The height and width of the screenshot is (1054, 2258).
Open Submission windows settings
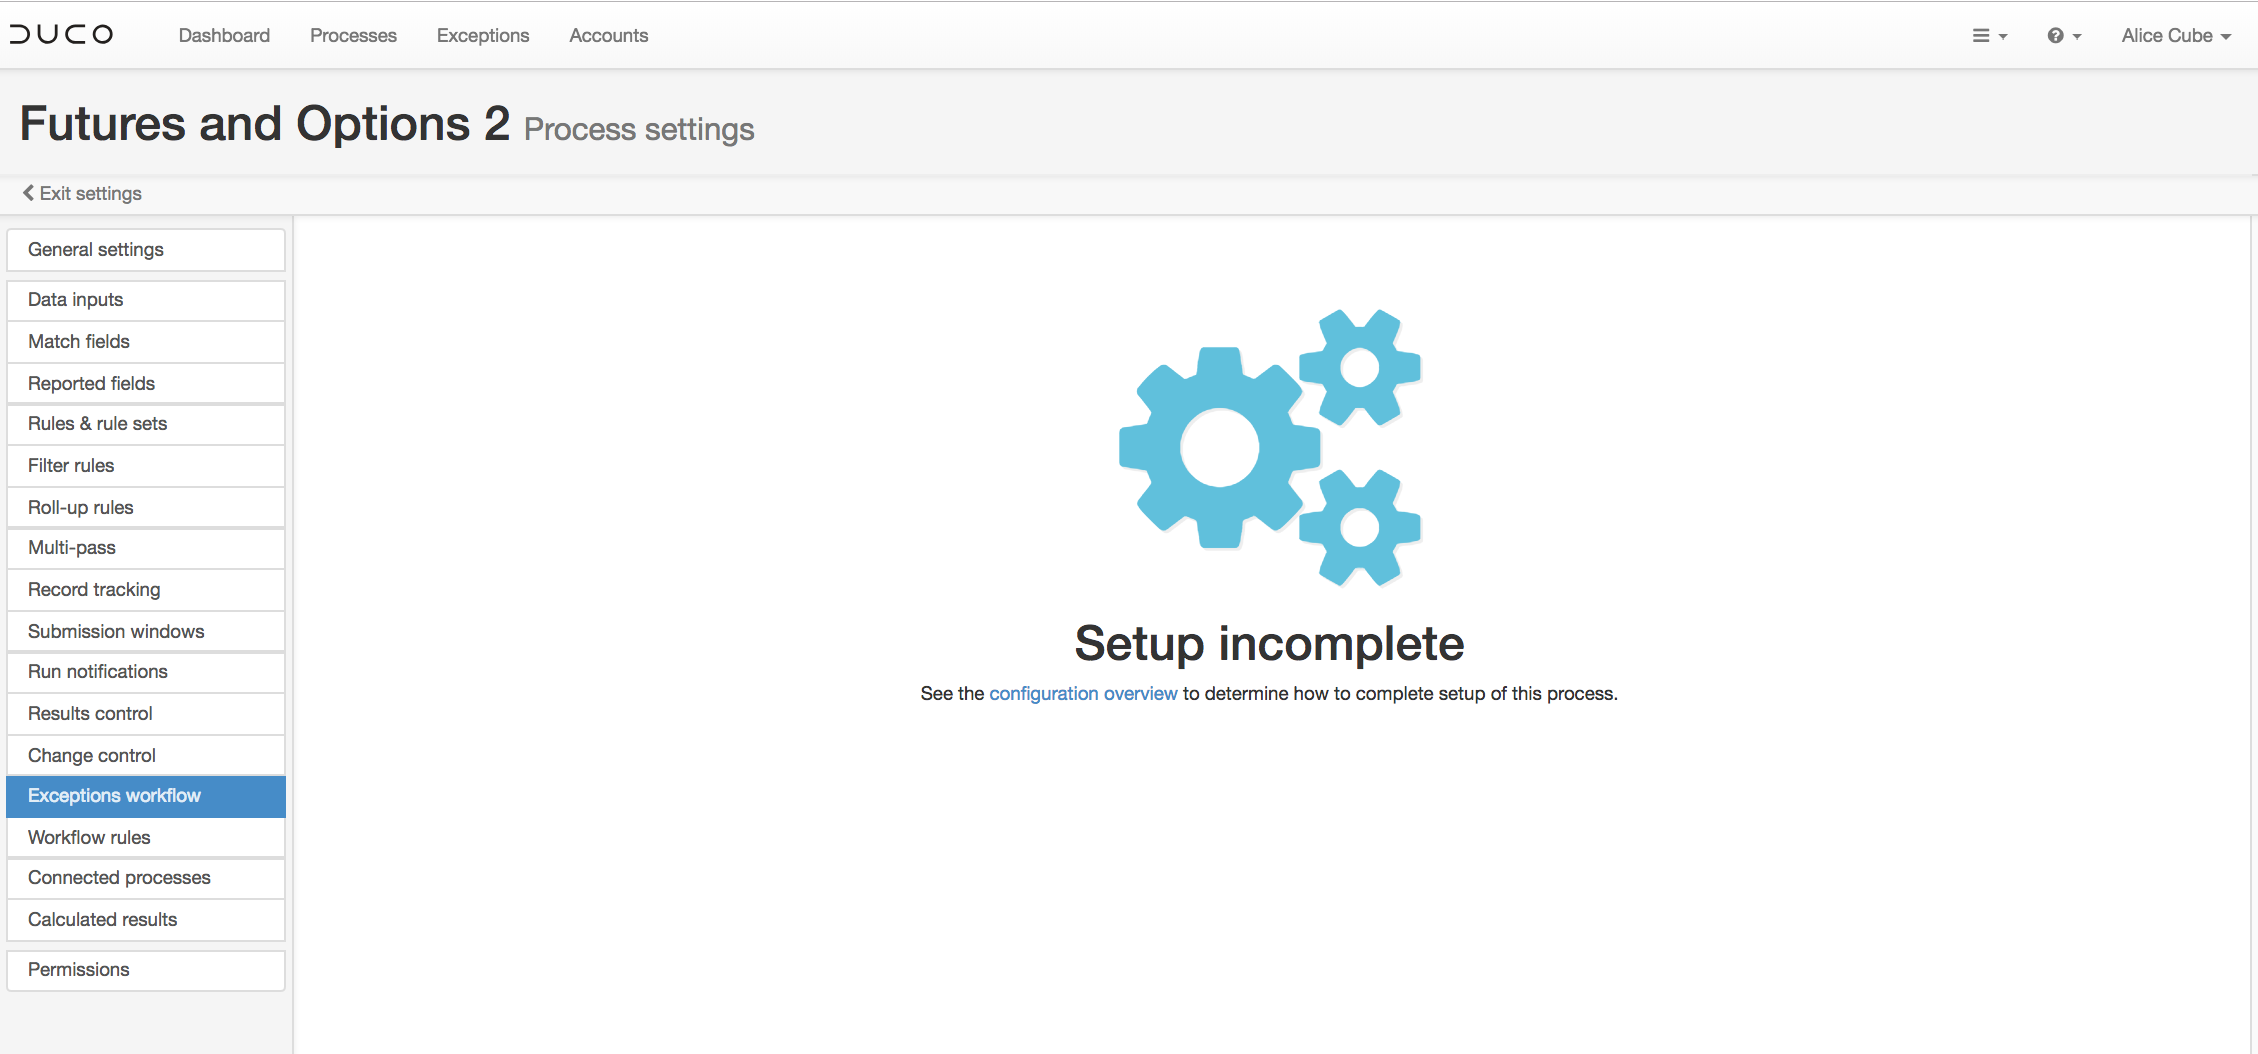pyautogui.click(x=146, y=632)
